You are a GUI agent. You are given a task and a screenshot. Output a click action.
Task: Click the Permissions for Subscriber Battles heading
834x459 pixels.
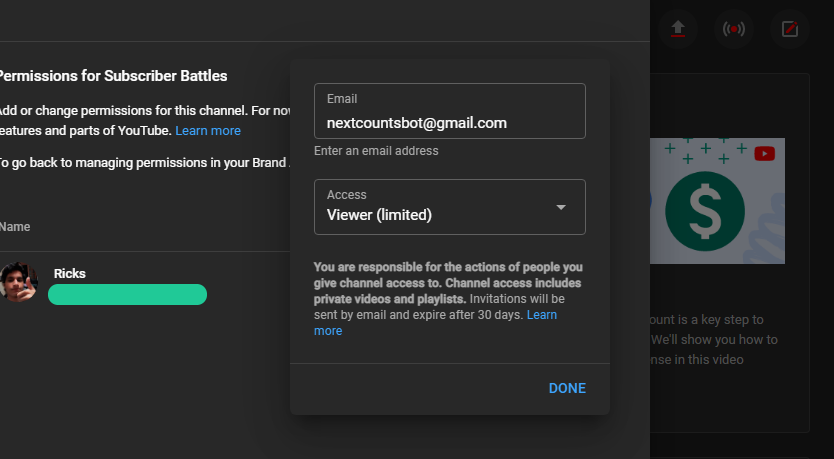click(113, 76)
